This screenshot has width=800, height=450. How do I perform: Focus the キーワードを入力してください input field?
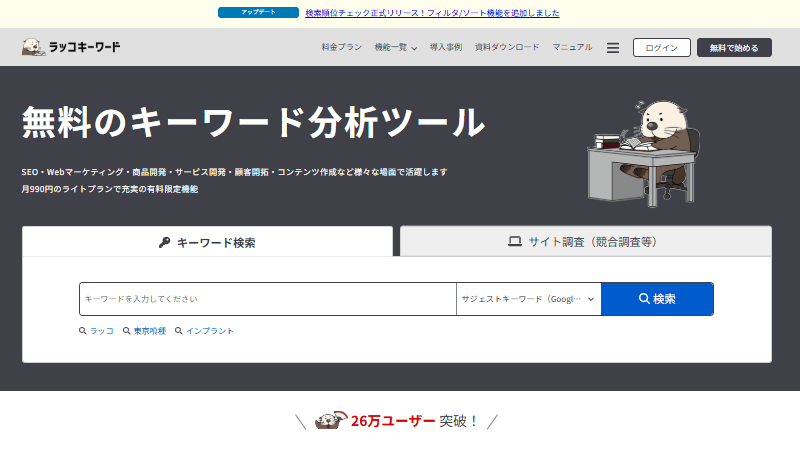[268, 299]
